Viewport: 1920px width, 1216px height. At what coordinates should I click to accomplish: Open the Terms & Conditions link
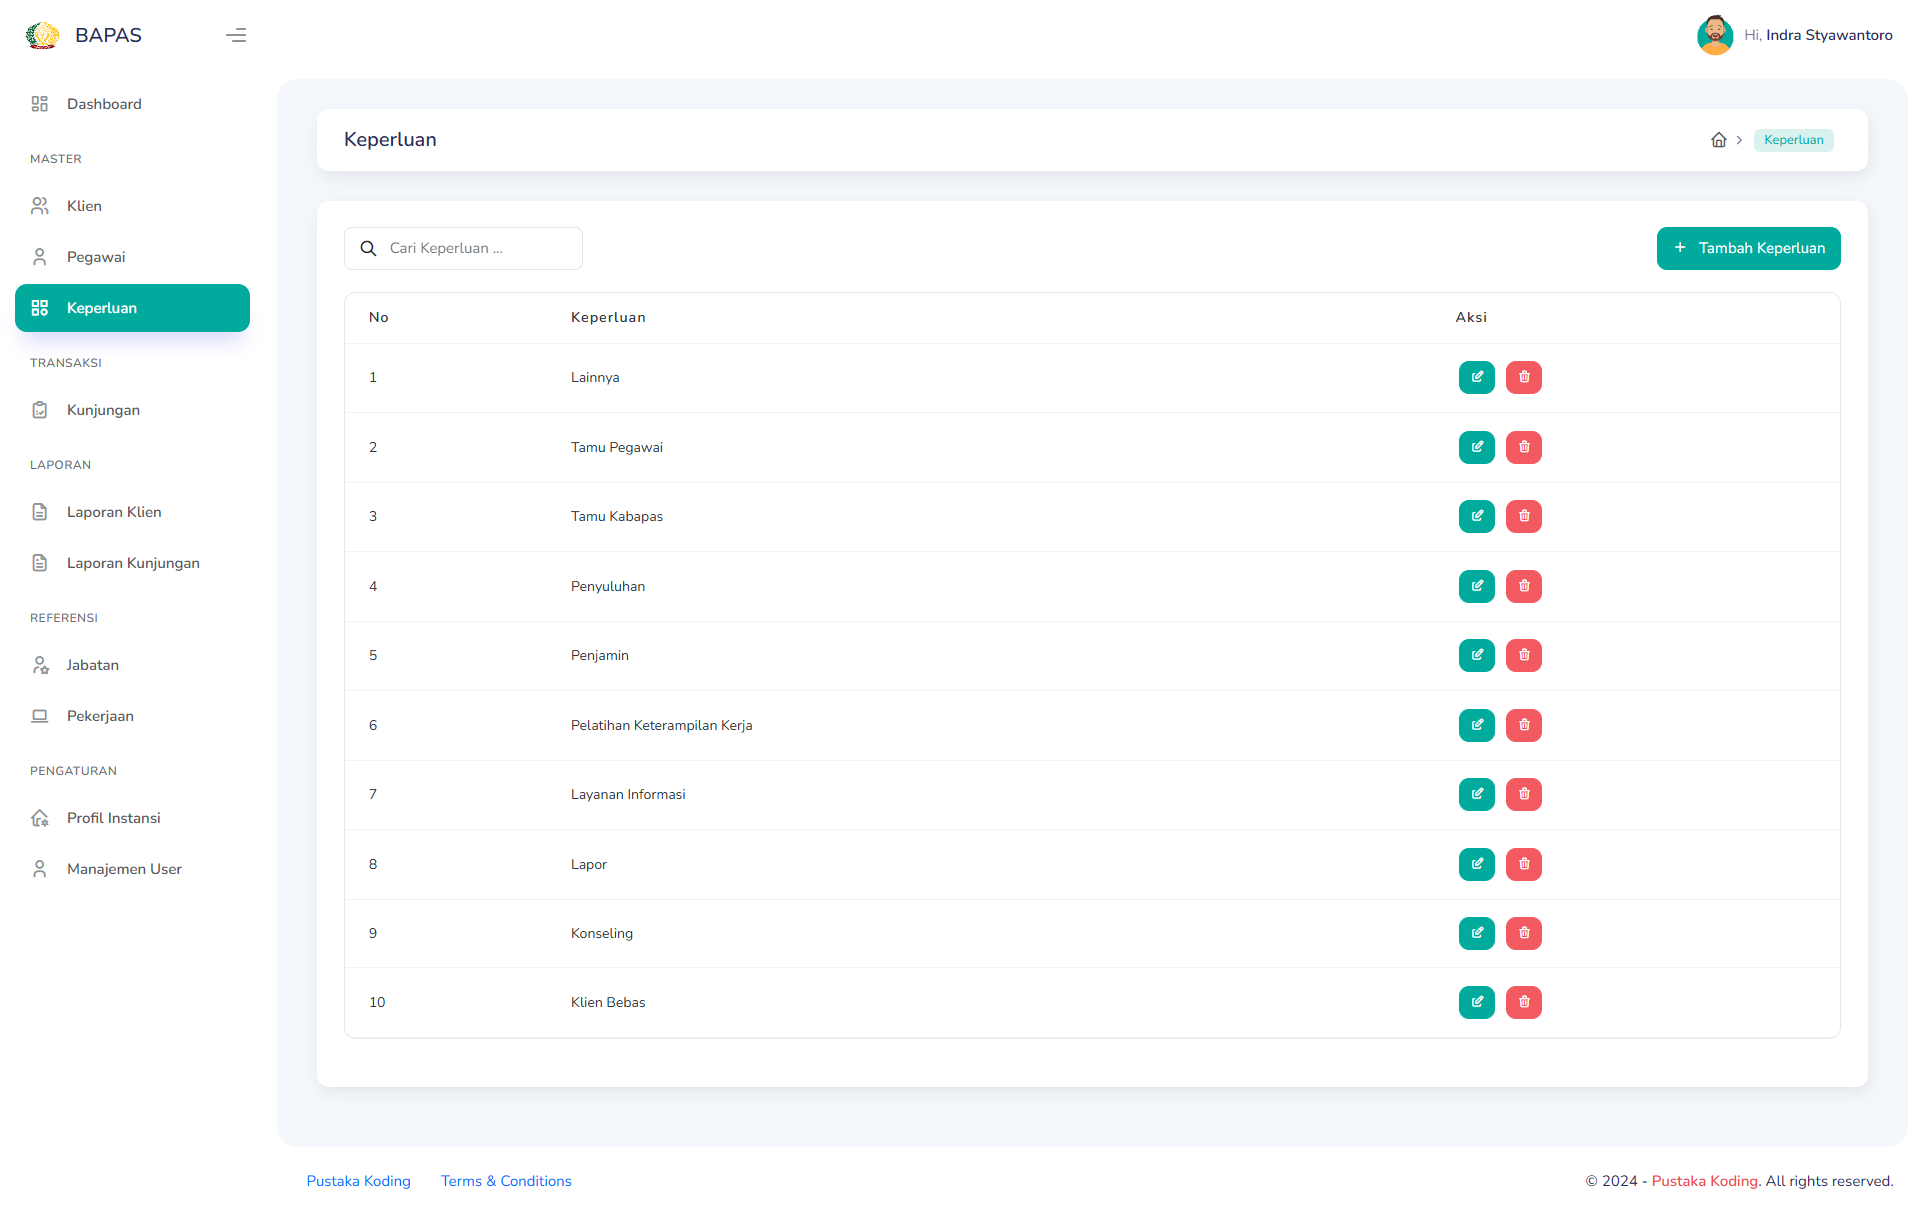506,1181
